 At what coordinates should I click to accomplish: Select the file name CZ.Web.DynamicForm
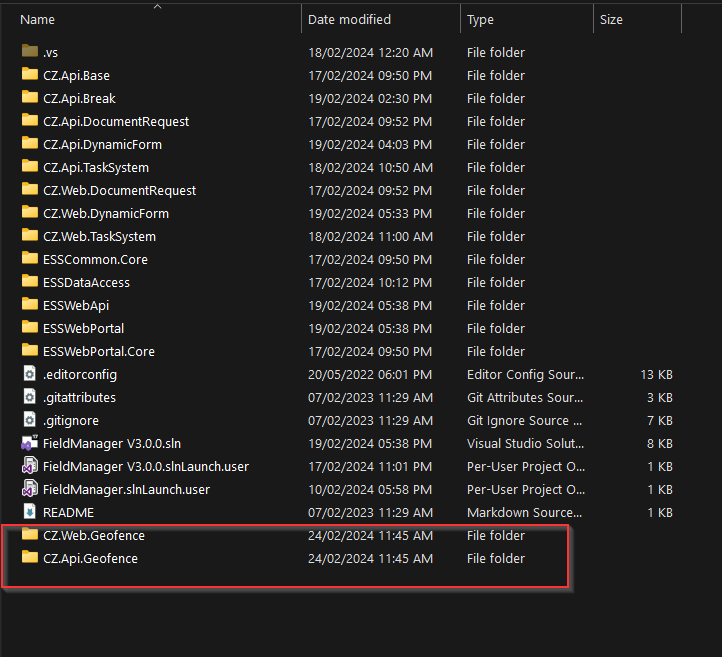tap(106, 214)
